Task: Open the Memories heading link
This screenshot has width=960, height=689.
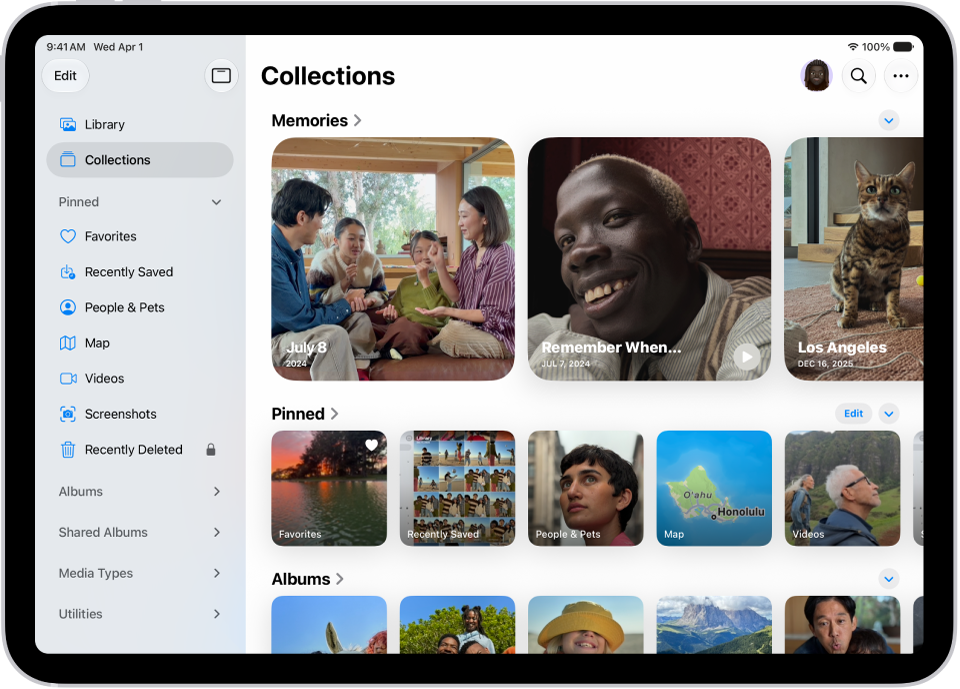Action: pyautogui.click(x=317, y=121)
